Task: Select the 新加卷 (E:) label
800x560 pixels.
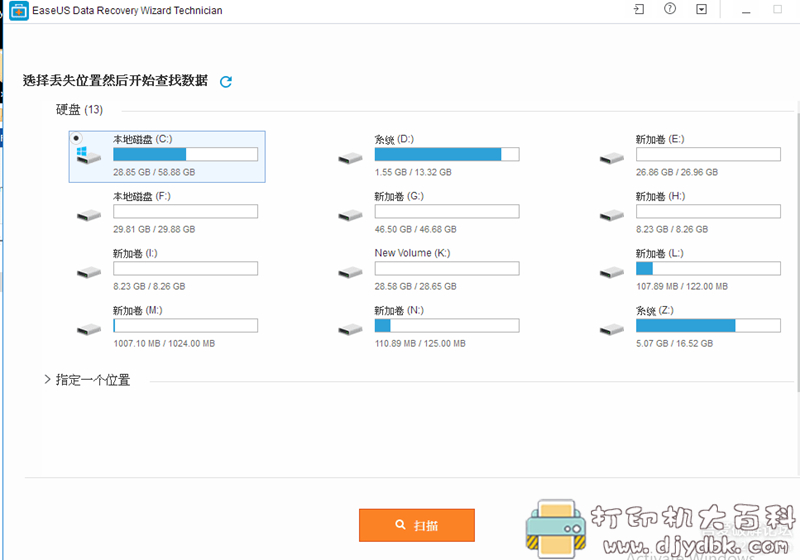Action: pyautogui.click(x=660, y=139)
